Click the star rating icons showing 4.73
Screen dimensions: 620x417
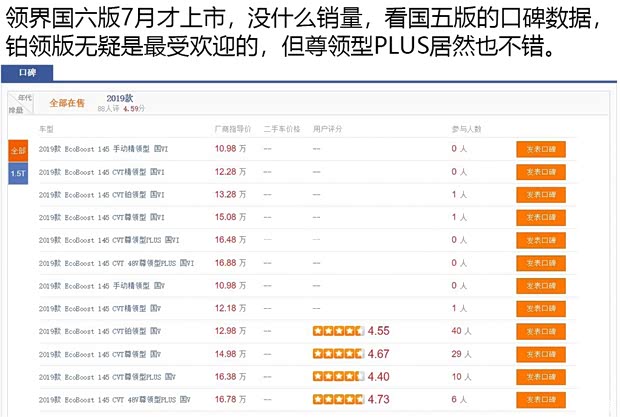coord(338,400)
